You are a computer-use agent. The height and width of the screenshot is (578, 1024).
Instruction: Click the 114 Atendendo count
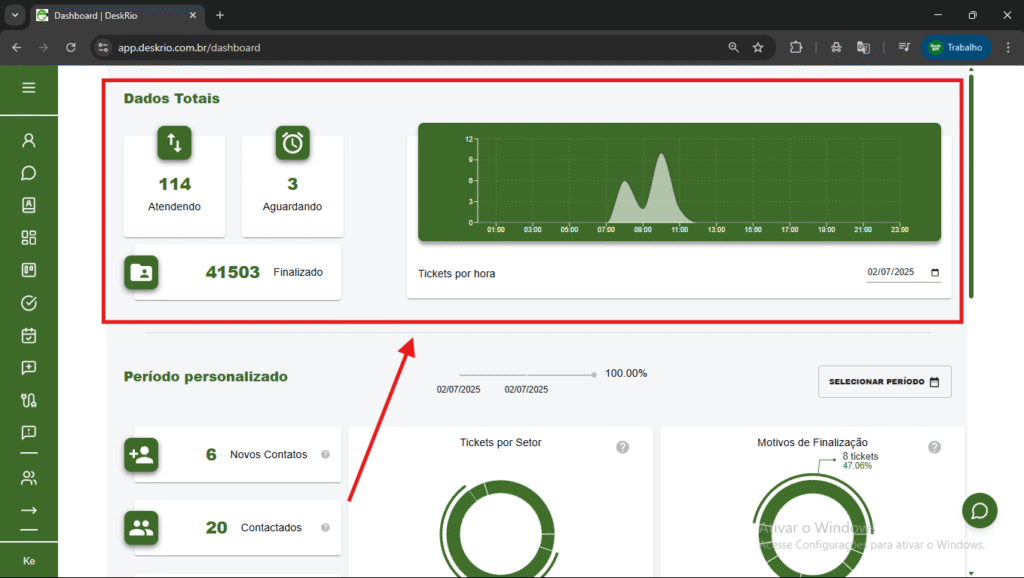pyautogui.click(x=174, y=184)
